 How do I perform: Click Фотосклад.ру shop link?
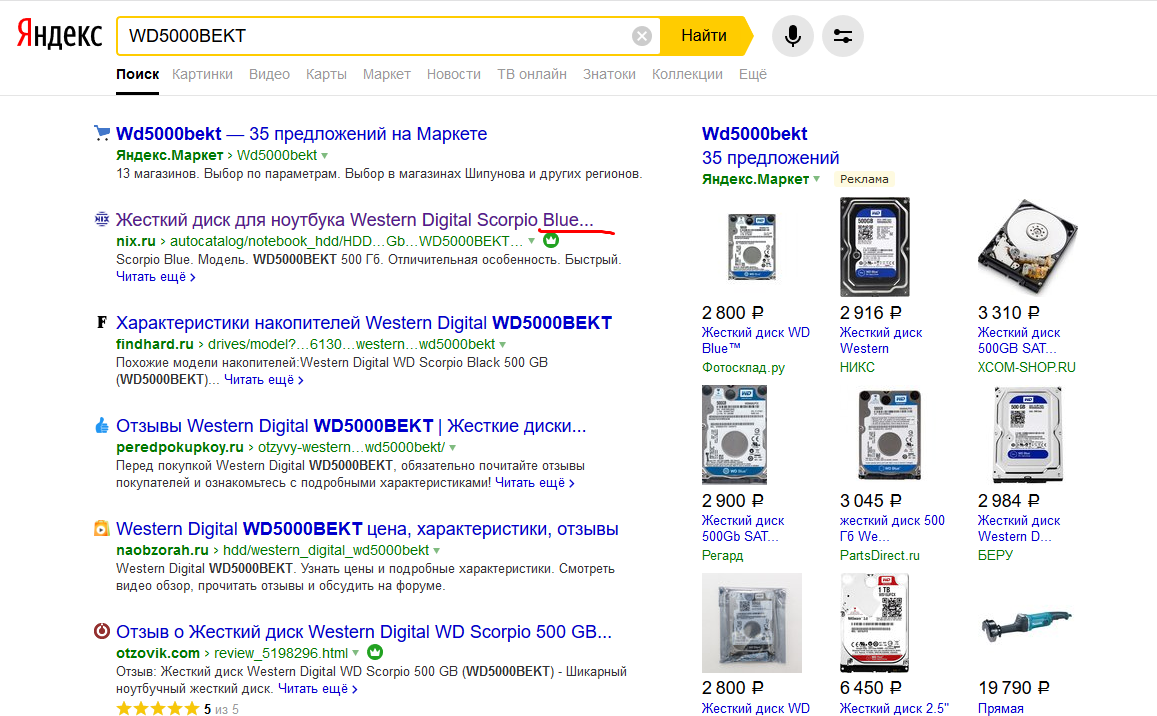tap(743, 368)
